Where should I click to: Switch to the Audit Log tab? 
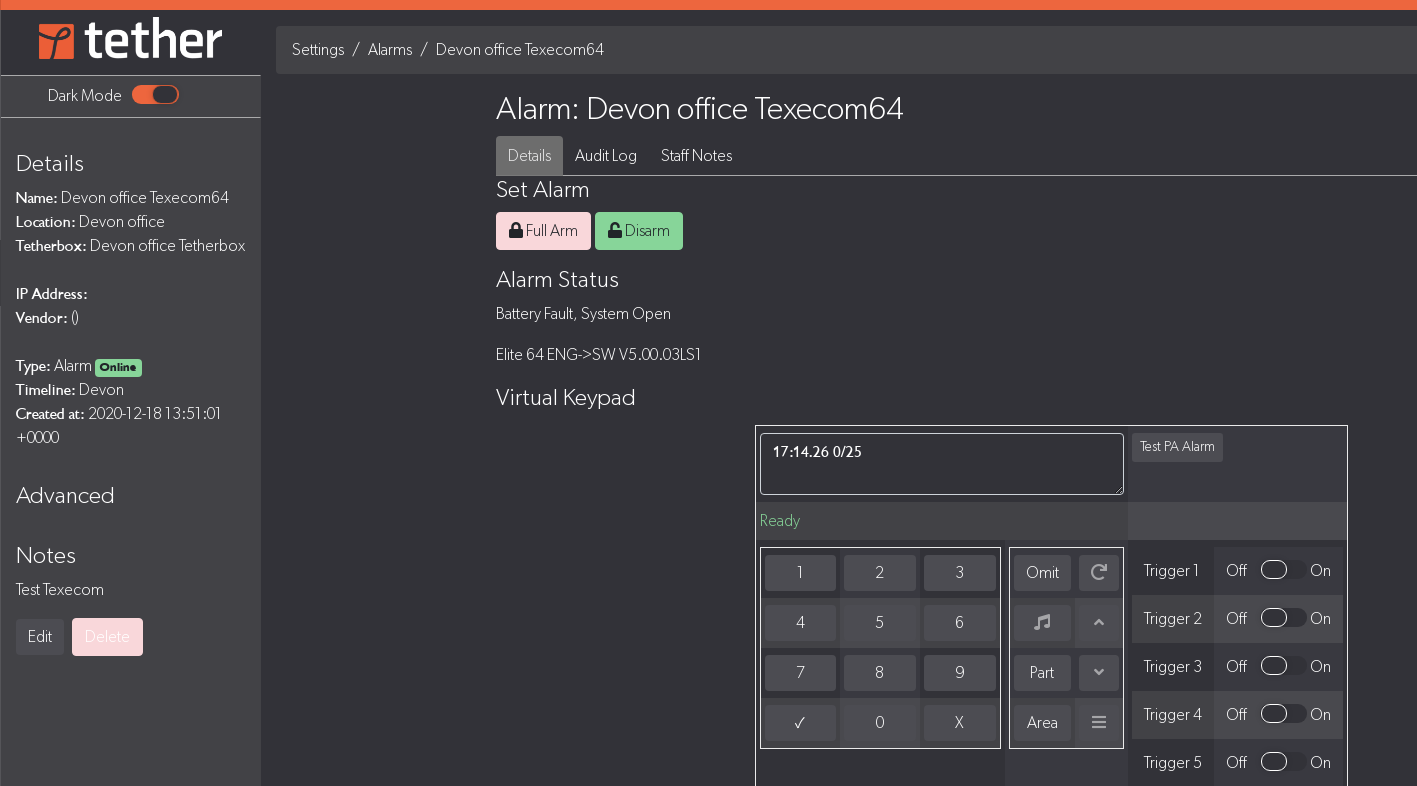[x=605, y=155]
